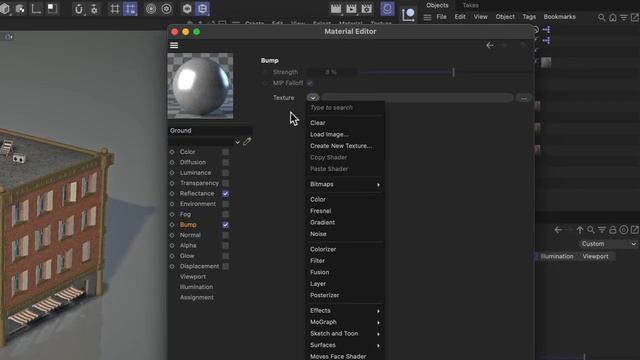The width and height of the screenshot is (640, 360).
Task: Click the highlighted grid snapping icon
Action: 130,9
